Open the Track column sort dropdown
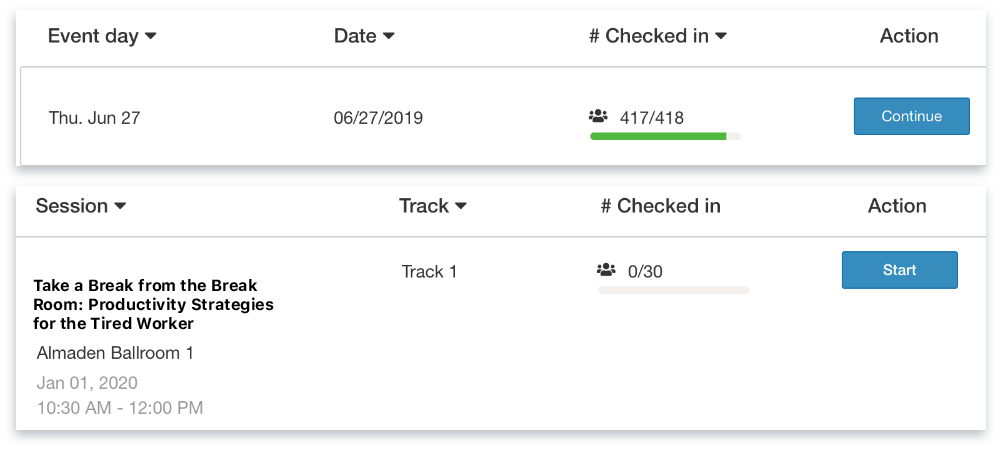This screenshot has width=1000, height=450. point(433,206)
